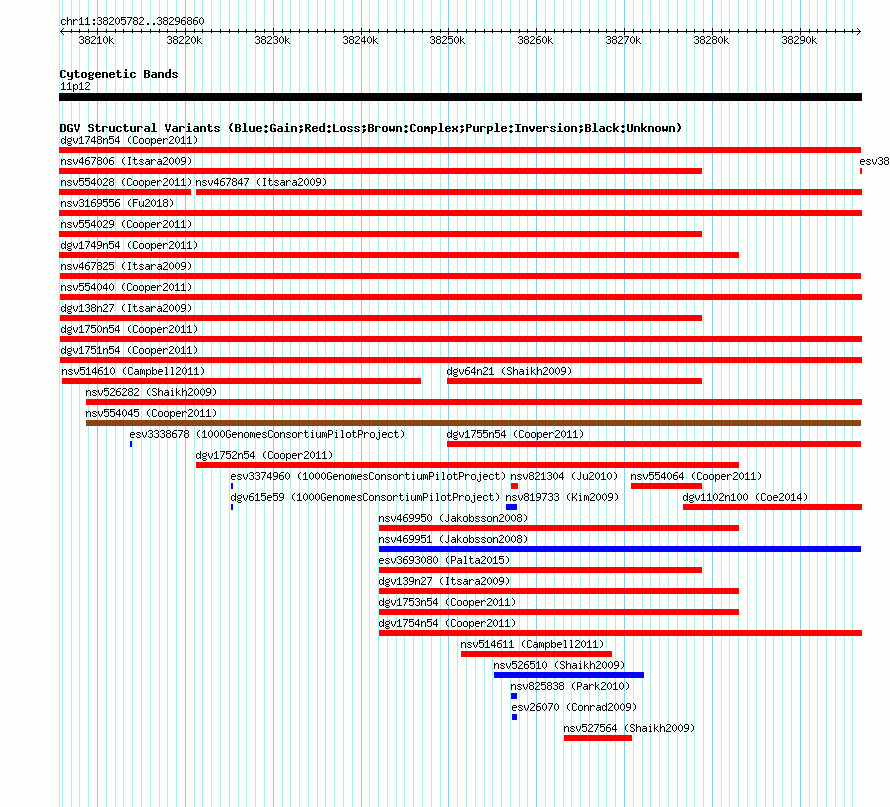The height and width of the screenshot is (807, 890).
Task: Open nsv527564 (Shaikh2009) variant
Action: point(629,728)
